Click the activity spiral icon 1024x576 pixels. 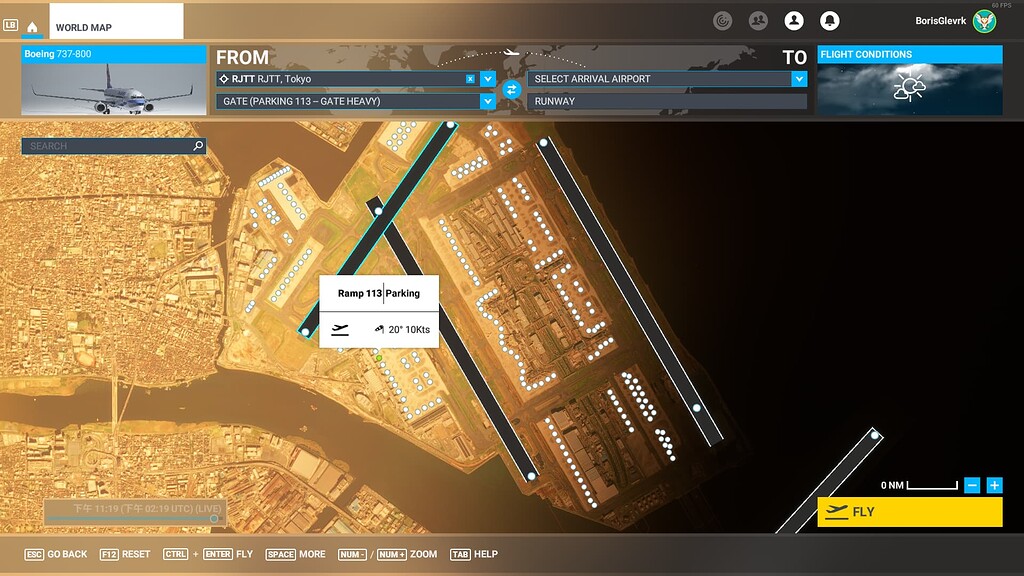722,21
